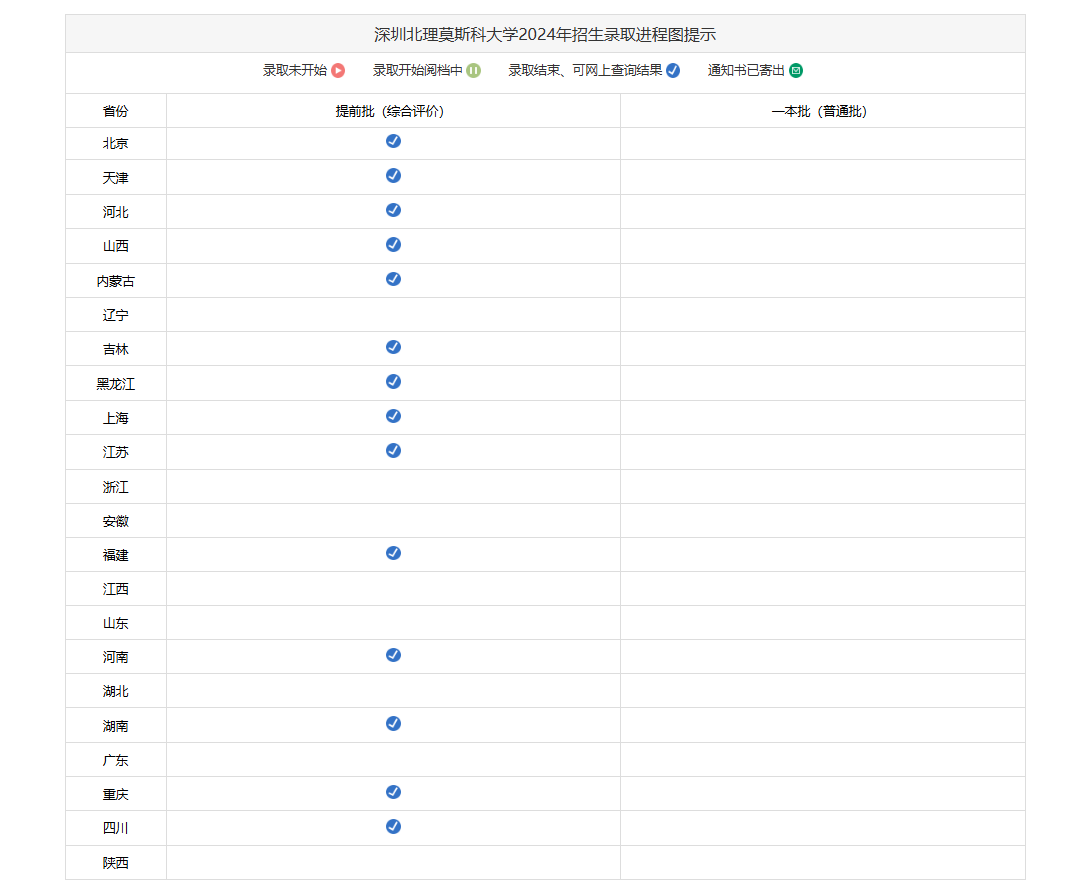Click the province name 山东
Screen dimensions: 1075x893
(116, 624)
